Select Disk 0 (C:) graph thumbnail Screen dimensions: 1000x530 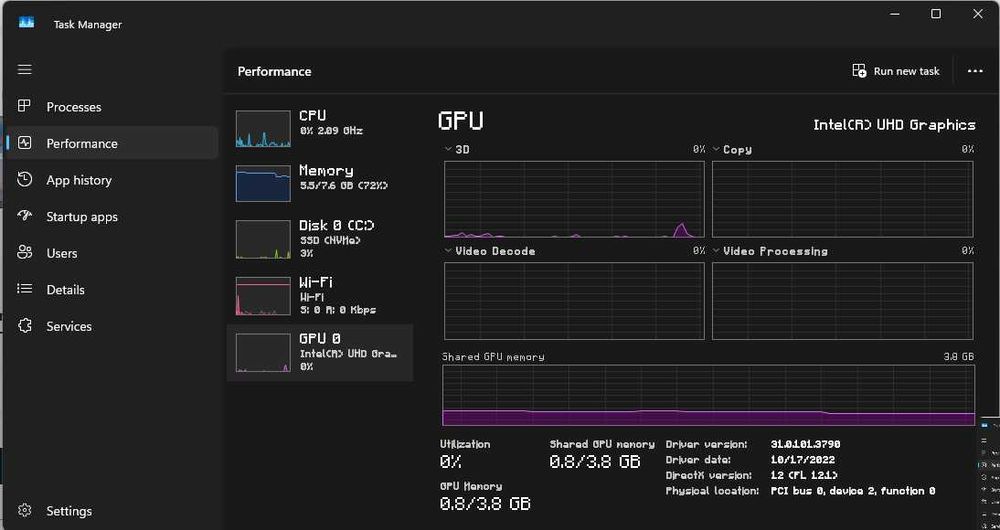(x=263, y=239)
